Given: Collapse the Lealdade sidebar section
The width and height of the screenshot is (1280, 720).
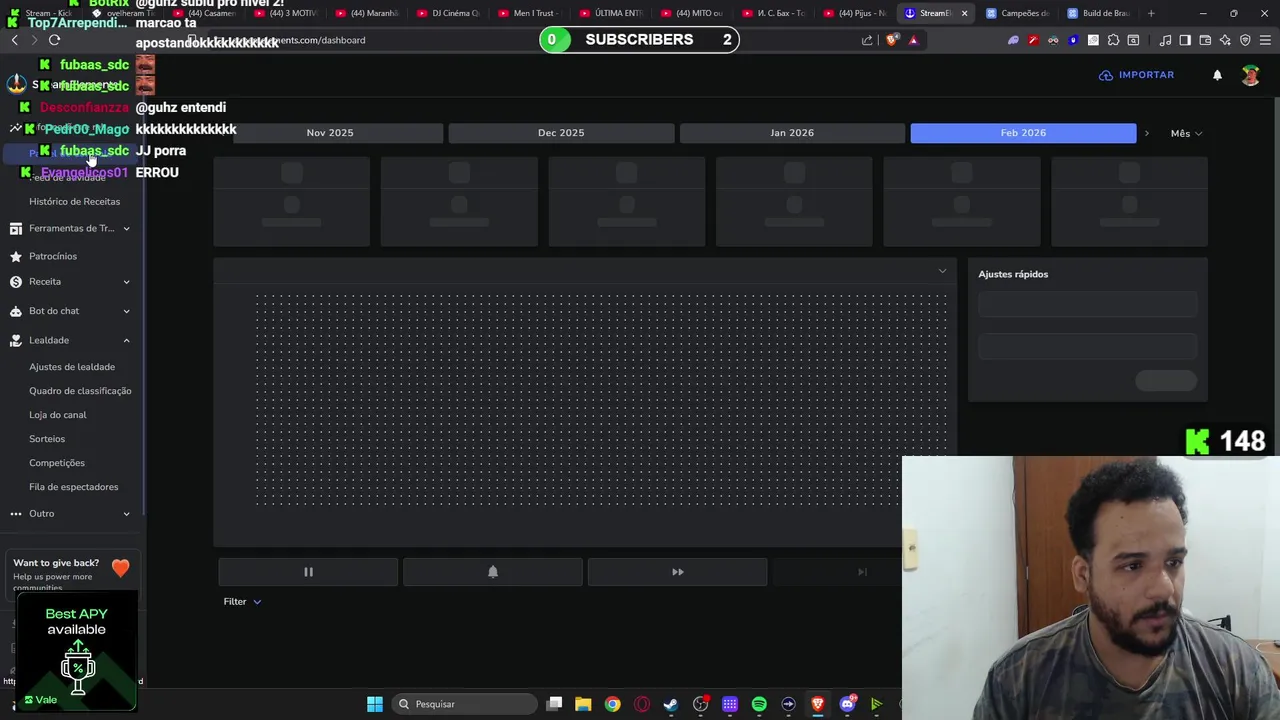Looking at the screenshot, I should [x=70, y=340].
